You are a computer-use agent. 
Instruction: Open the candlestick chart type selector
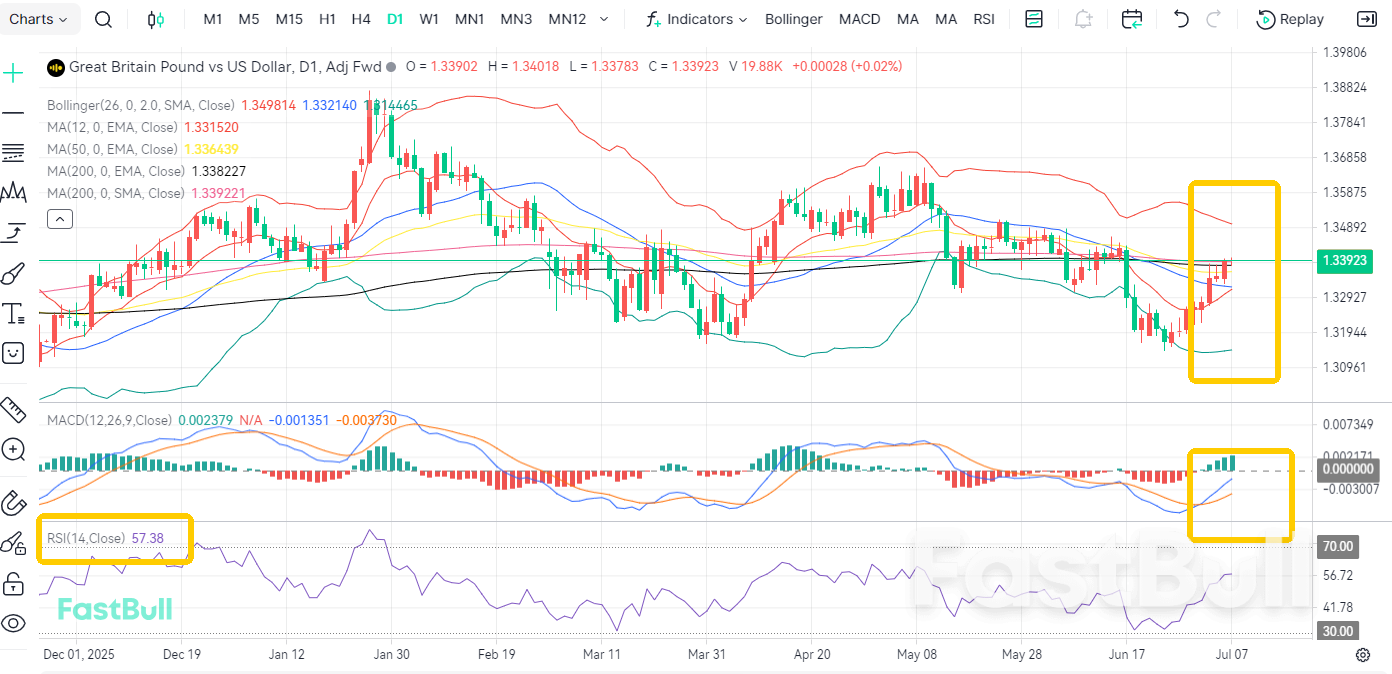[155, 19]
